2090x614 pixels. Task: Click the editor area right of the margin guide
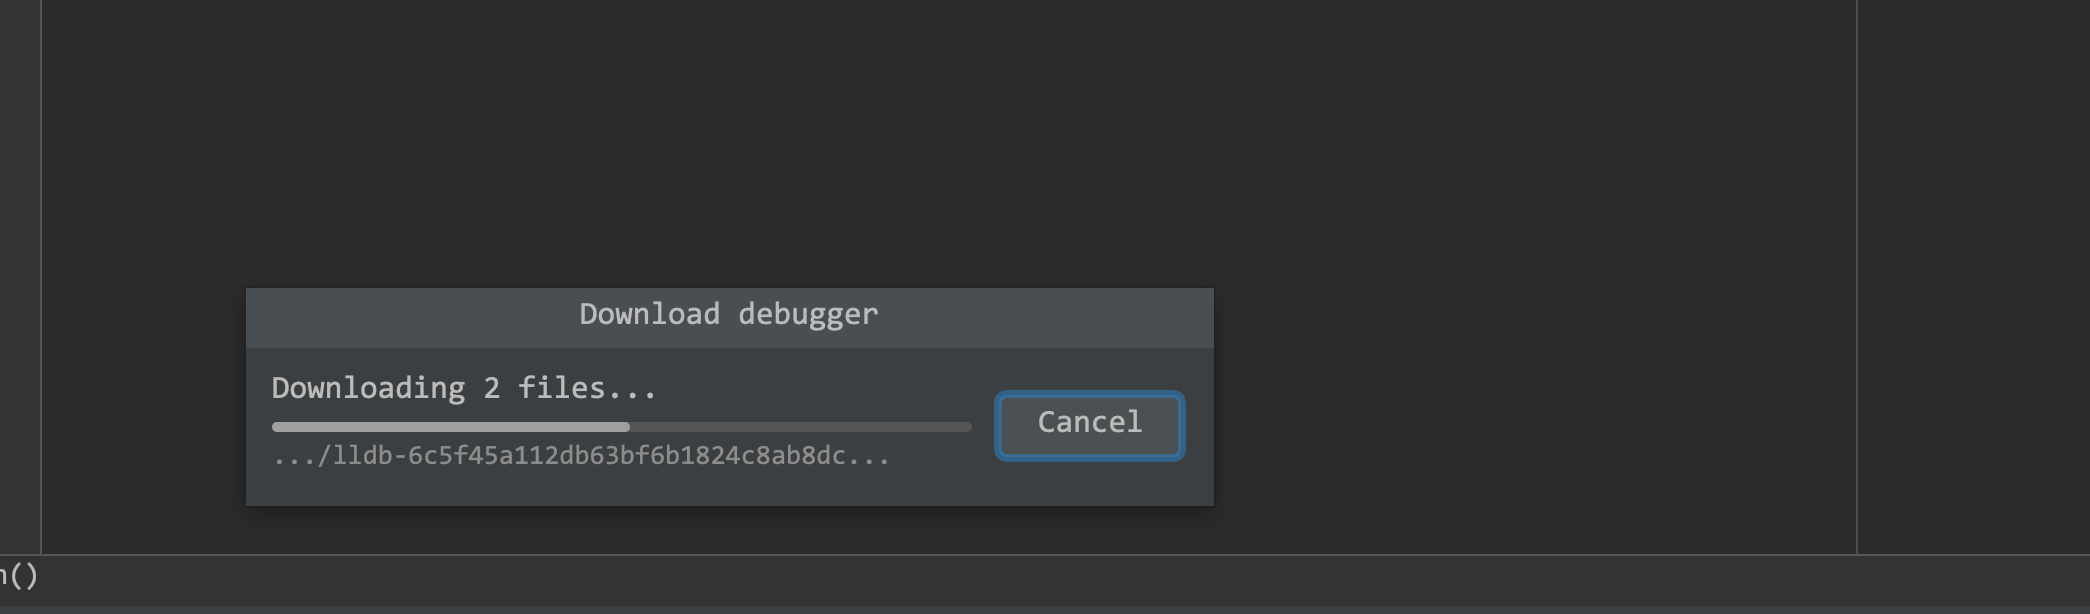[x=1974, y=276]
